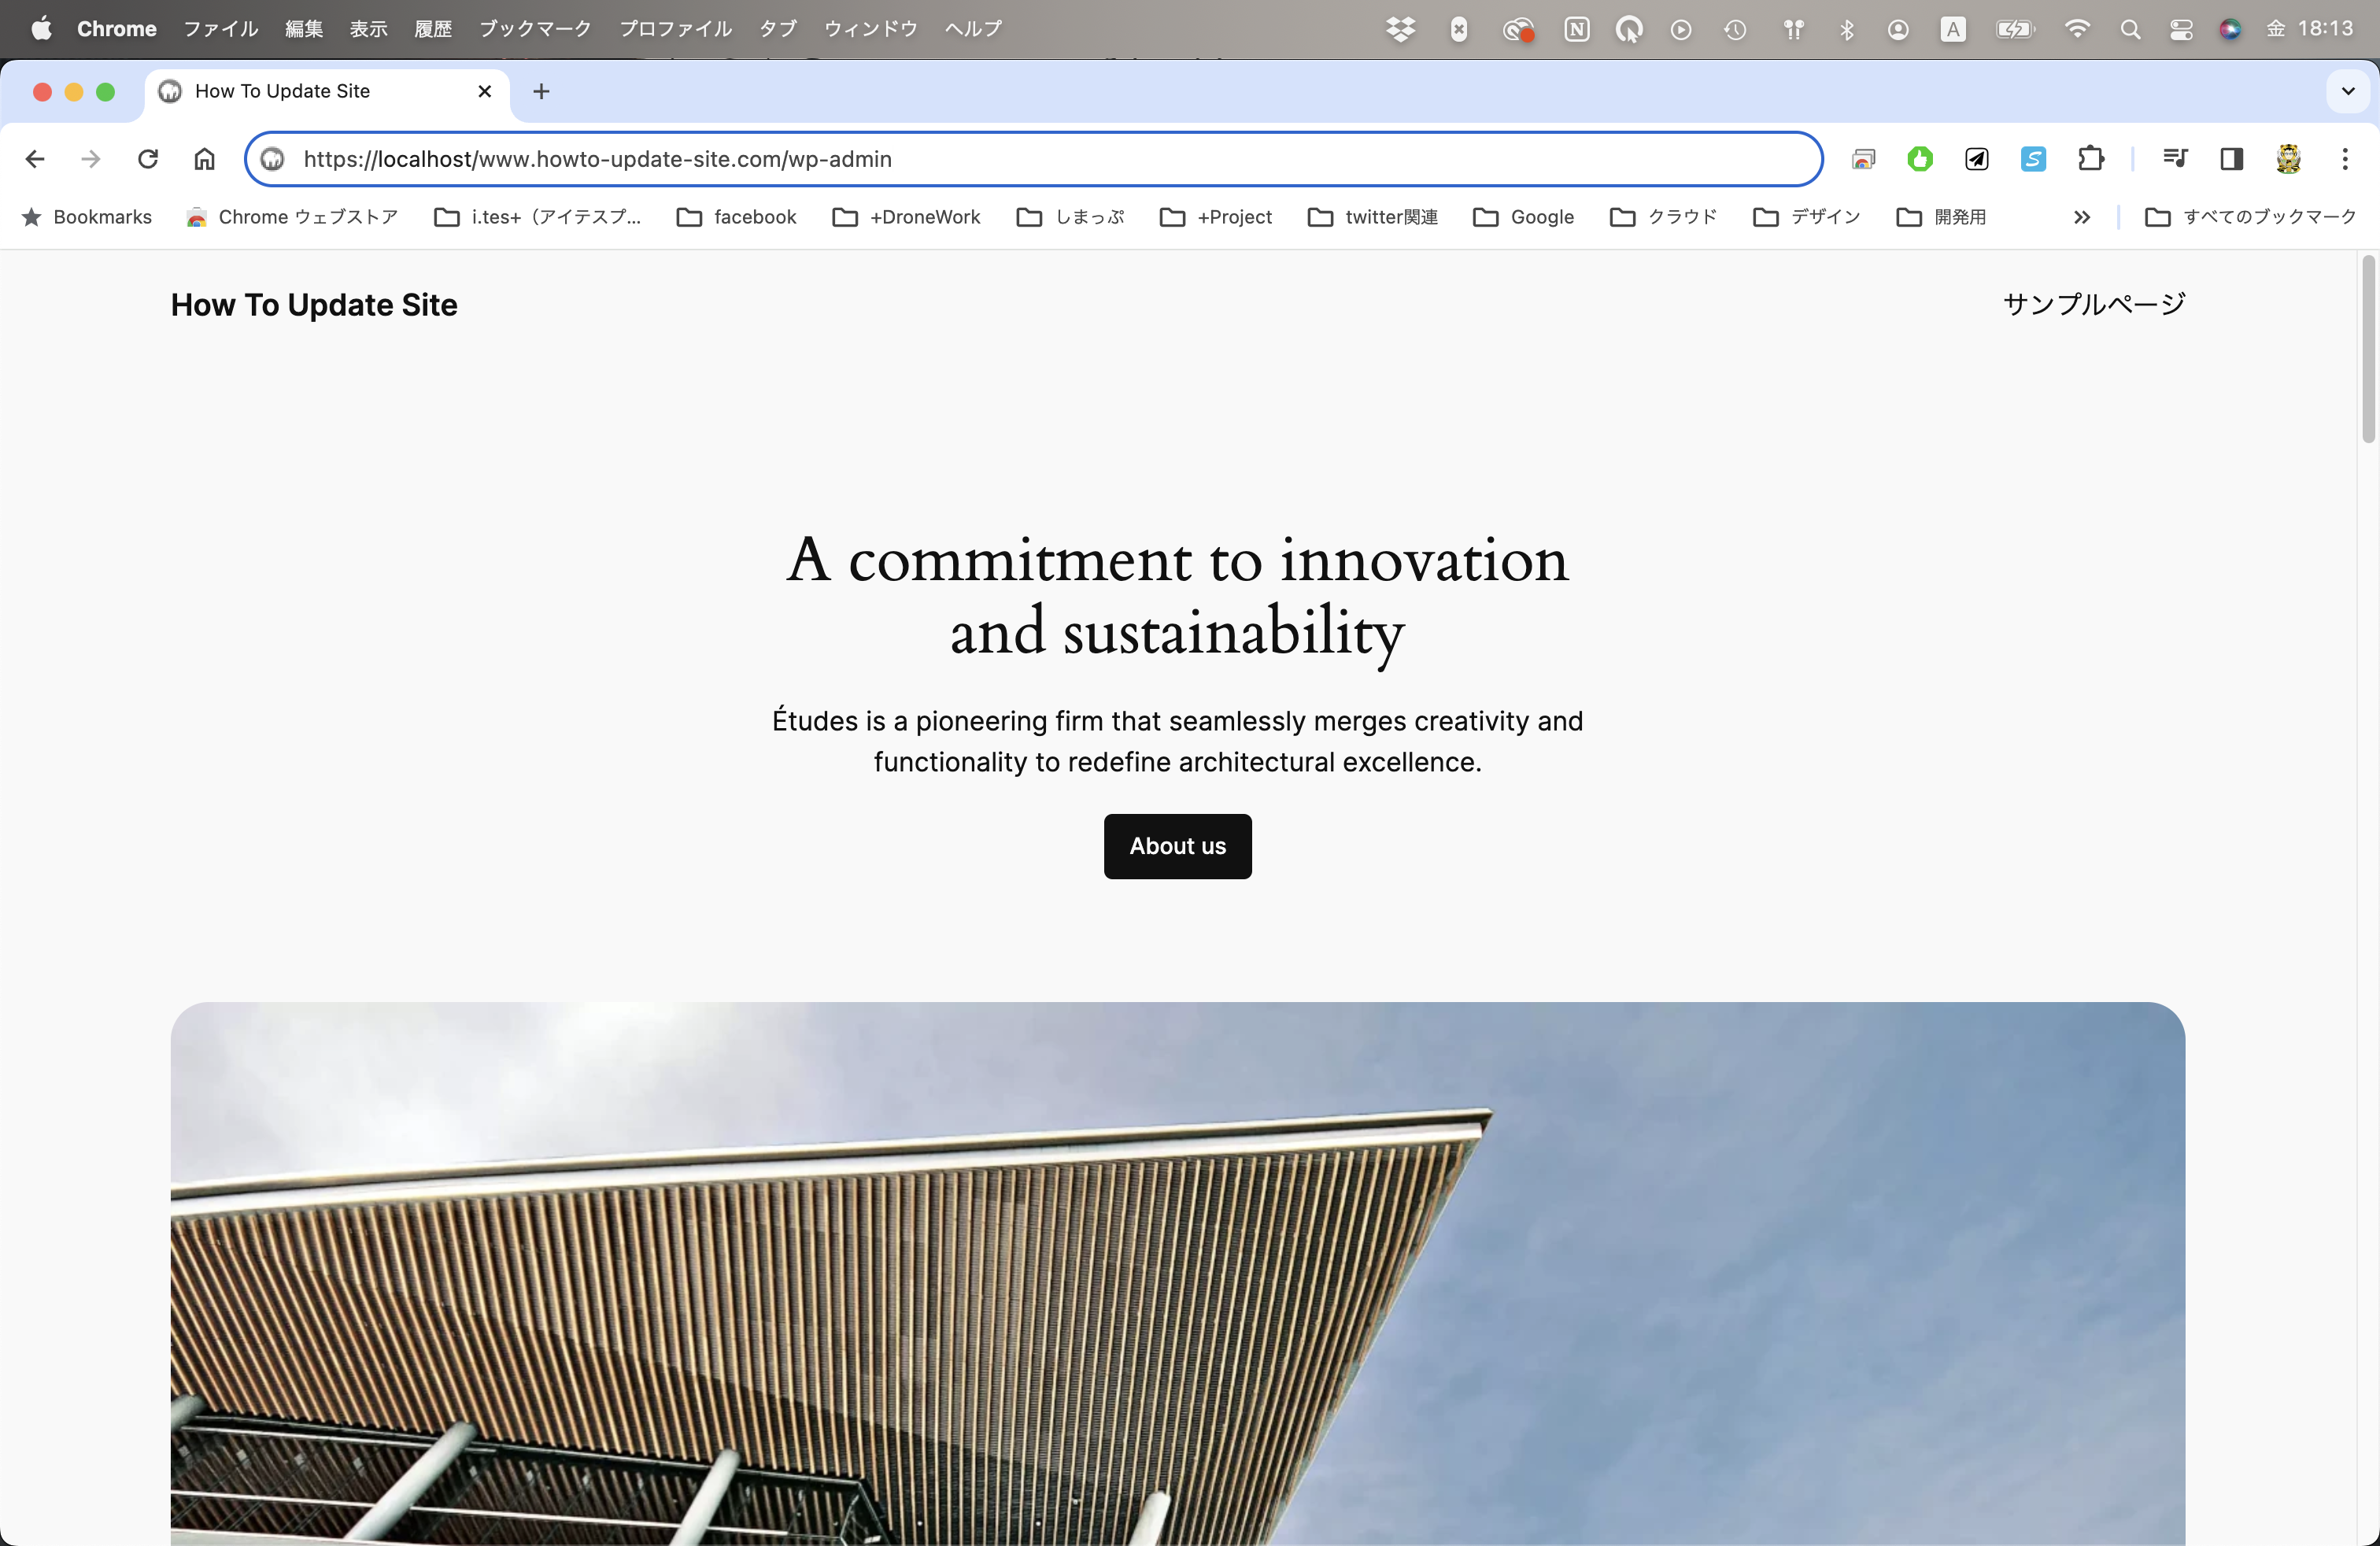The image size is (2380, 1546).
Task: Open the クラウド bookmark folder
Action: pos(1664,217)
